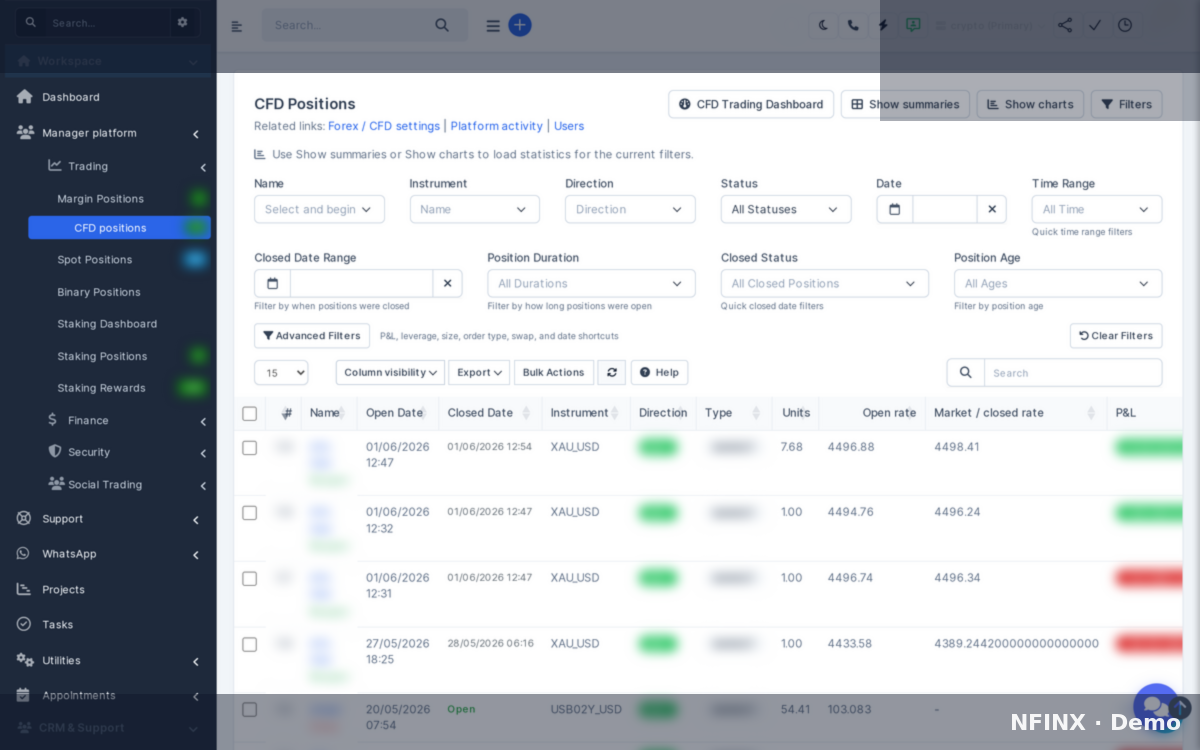
Task: Toggle the select-all checkbox in the table header
Action: [249, 413]
